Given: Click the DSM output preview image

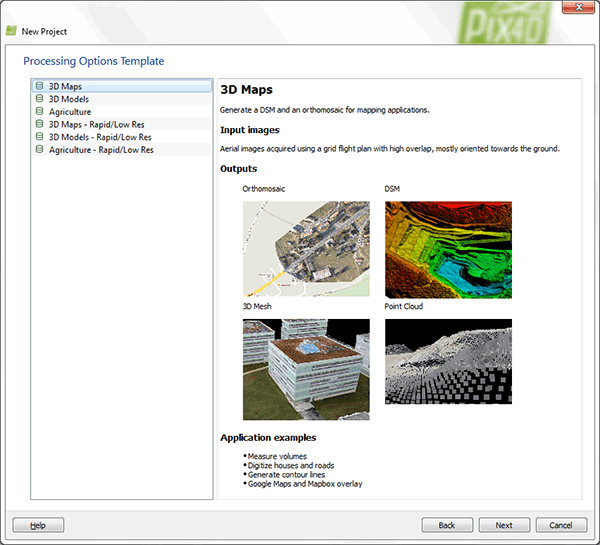Looking at the screenshot, I should tap(448, 249).
